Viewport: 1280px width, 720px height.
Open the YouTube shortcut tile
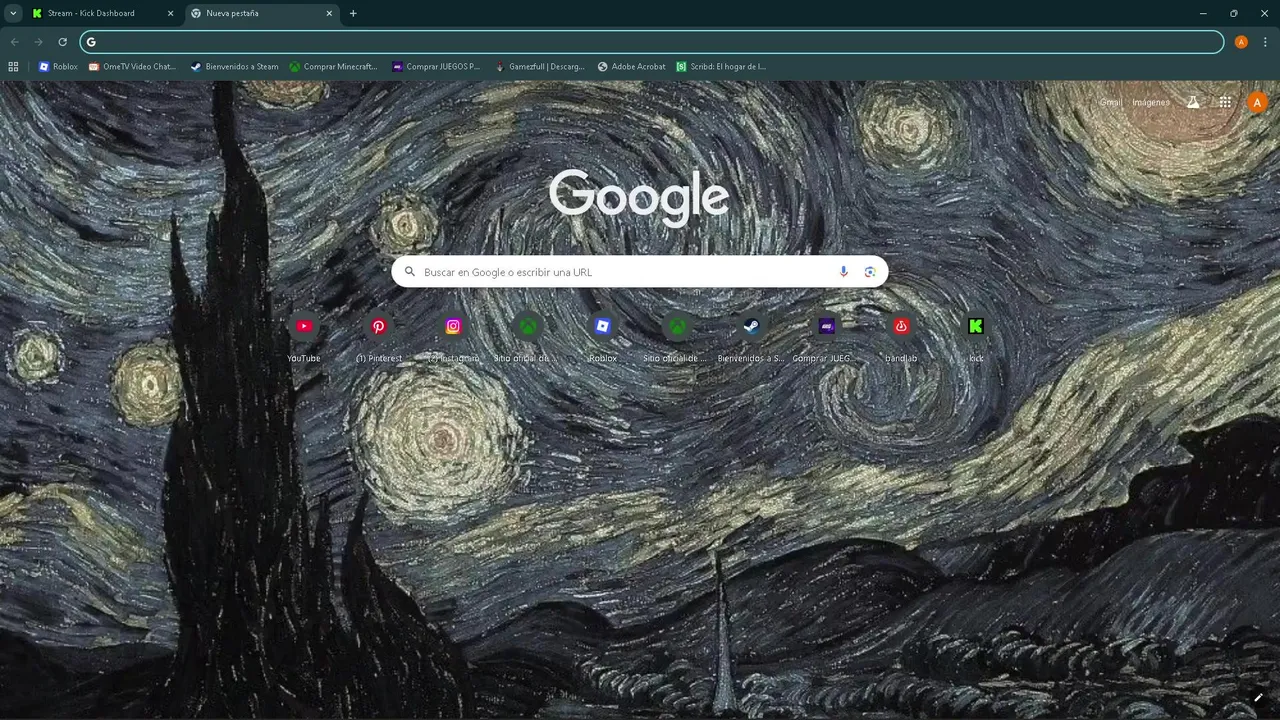click(x=304, y=336)
